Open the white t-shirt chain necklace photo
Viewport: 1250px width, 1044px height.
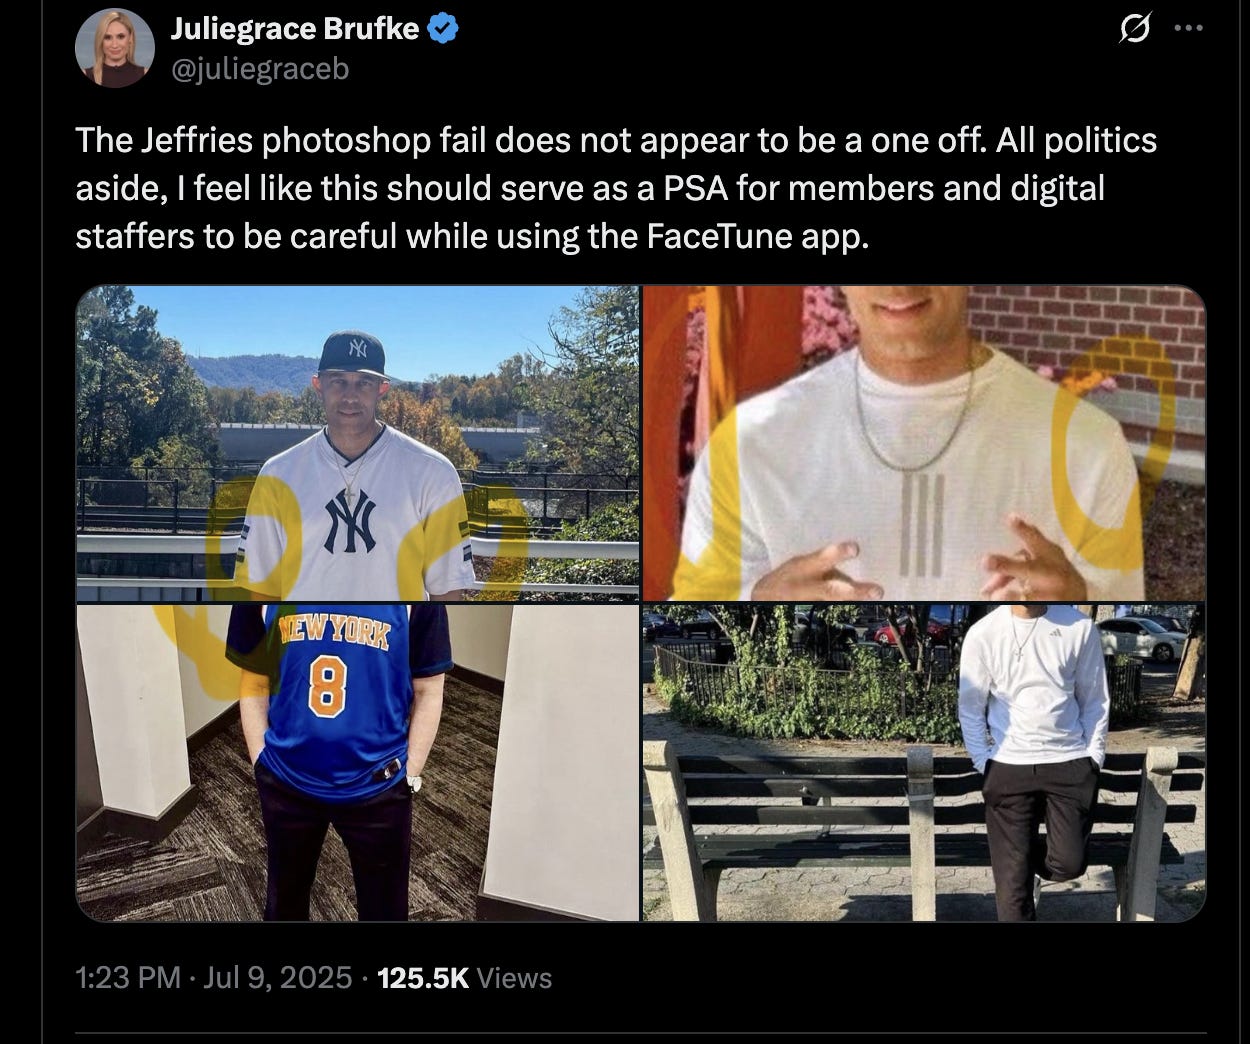point(923,443)
